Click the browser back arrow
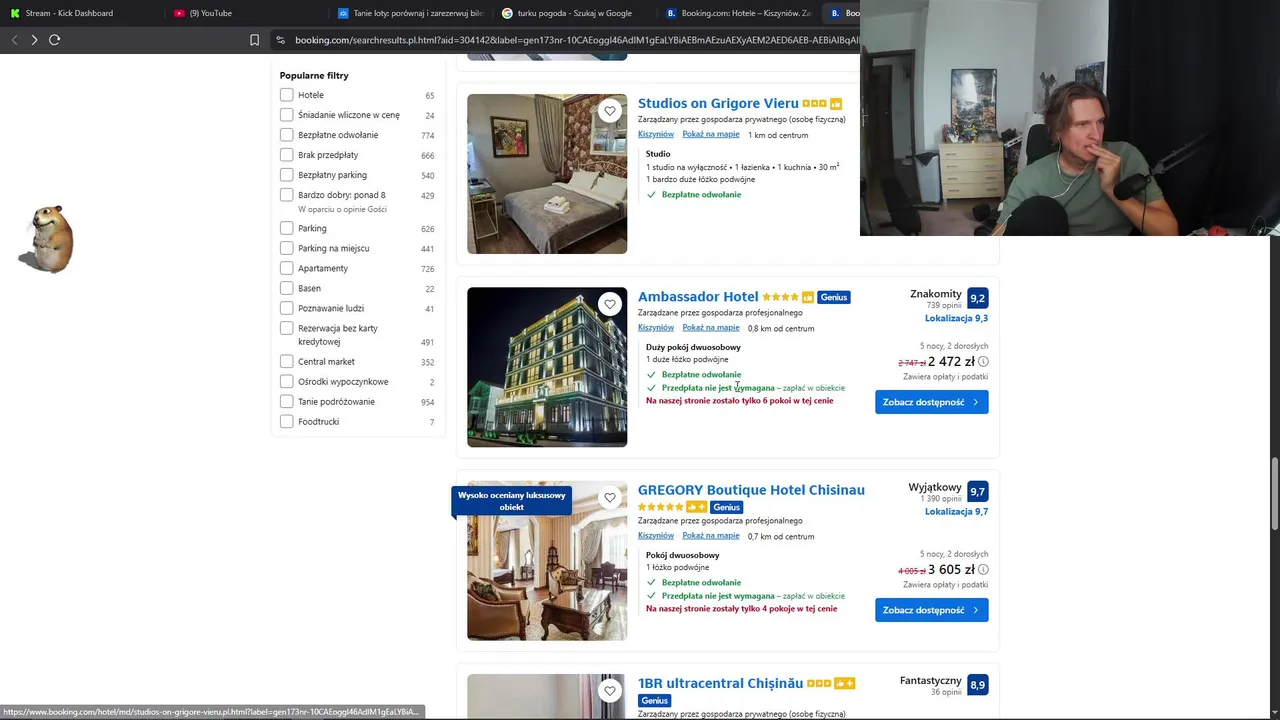The image size is (1280, 720). (14, 40)
